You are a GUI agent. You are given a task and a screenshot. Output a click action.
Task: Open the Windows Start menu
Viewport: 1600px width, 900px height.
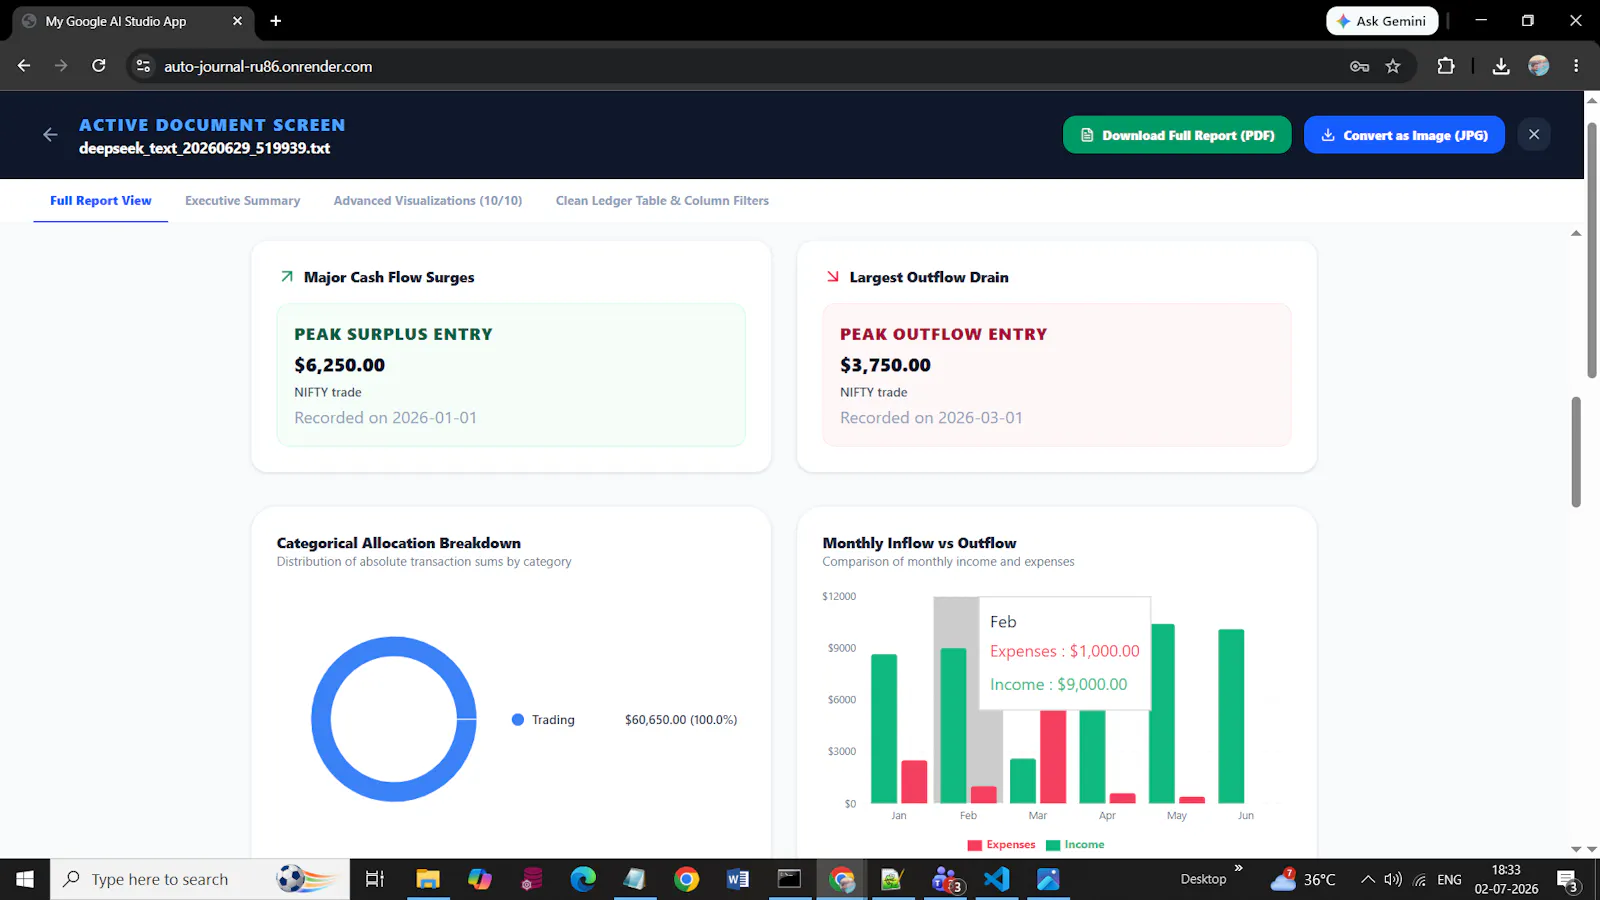coord(25,879)
